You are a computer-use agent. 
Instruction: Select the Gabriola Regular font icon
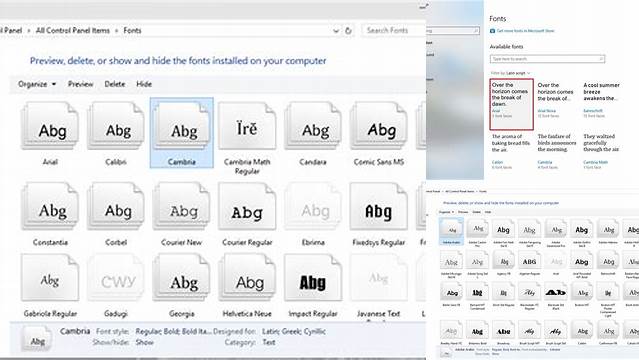[x=50, y=278]
